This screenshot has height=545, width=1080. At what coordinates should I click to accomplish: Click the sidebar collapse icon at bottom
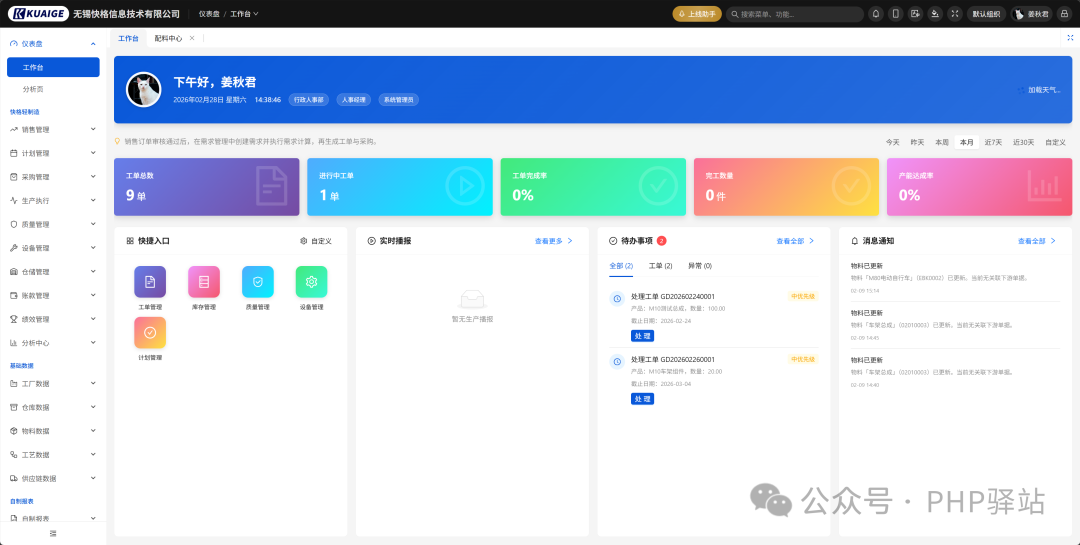(53, 534)
